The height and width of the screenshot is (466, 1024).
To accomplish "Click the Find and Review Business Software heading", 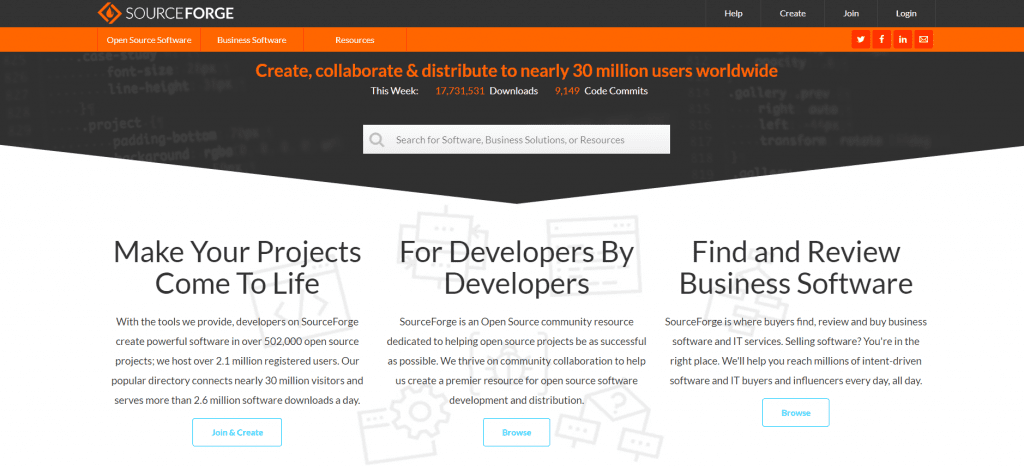I will click(x=795, y=268).
